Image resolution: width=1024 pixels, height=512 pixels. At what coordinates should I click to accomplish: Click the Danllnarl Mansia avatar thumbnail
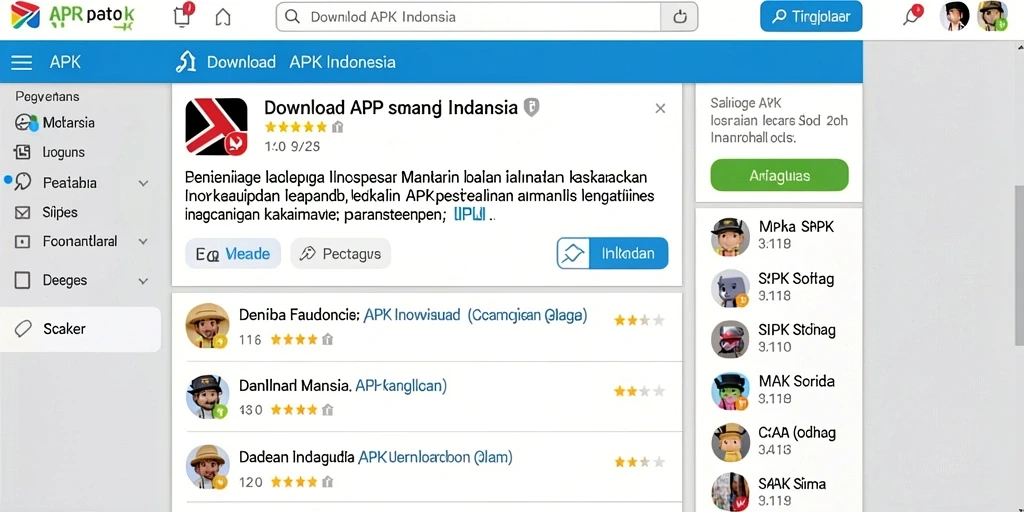pos(207,396)
